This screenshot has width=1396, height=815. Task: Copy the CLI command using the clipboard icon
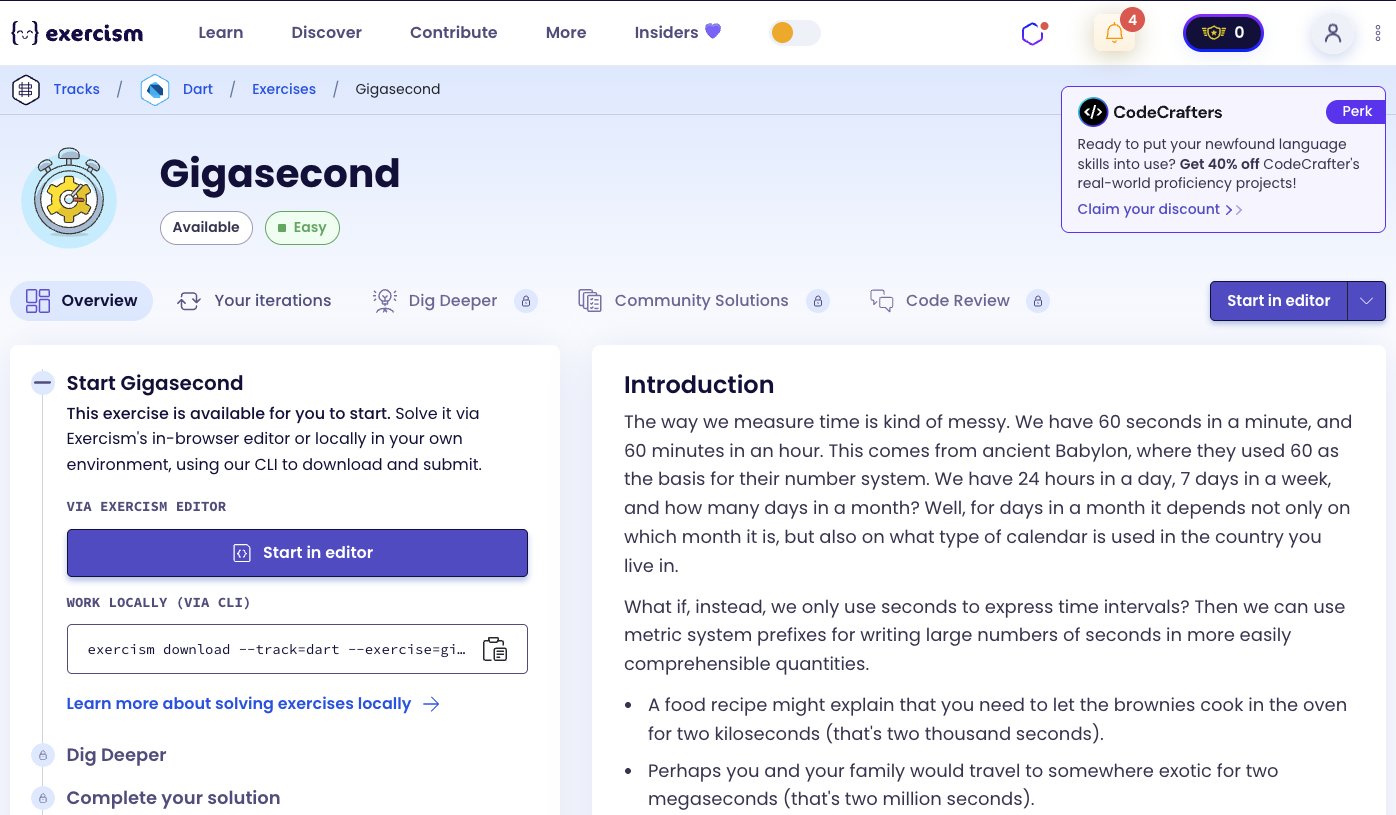[496, 649]
